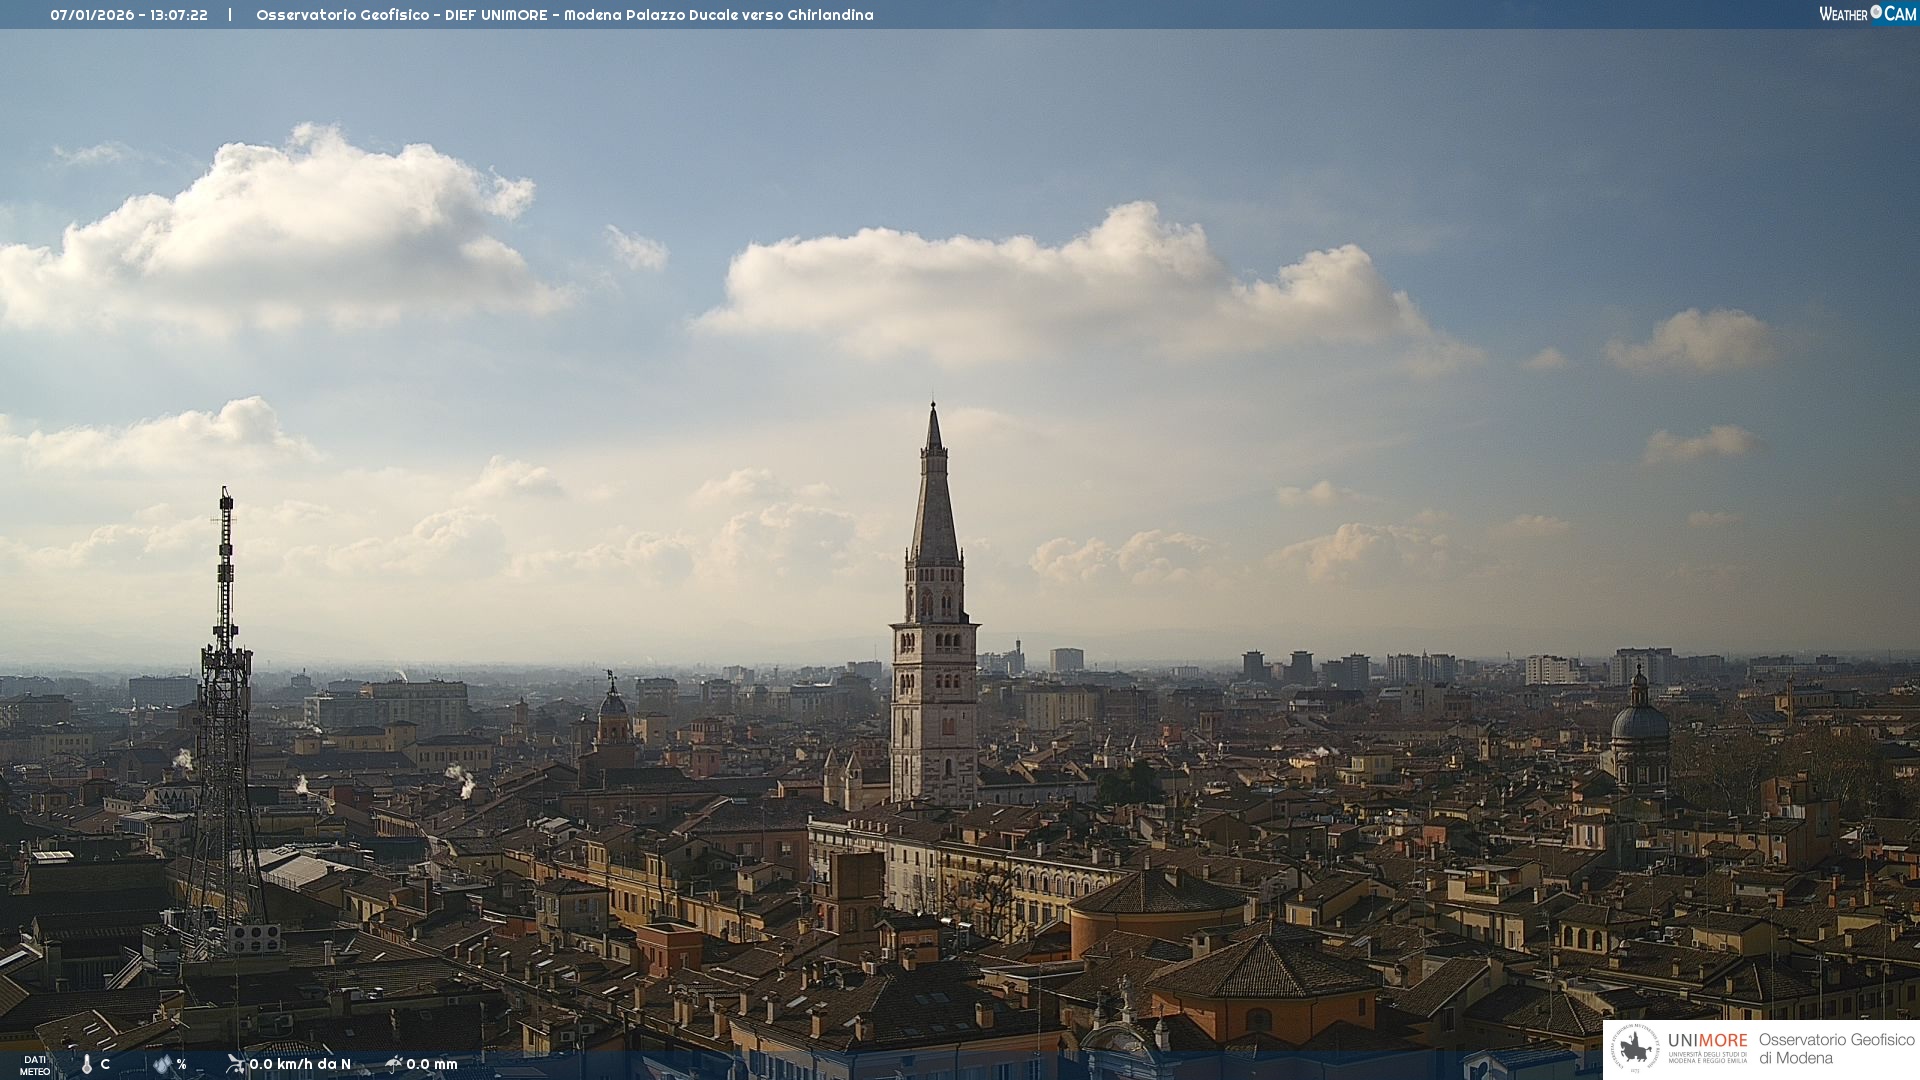Click the blue globe in WeatherCAM logo
The image size is (1920, 1080).
(1876, 12)
